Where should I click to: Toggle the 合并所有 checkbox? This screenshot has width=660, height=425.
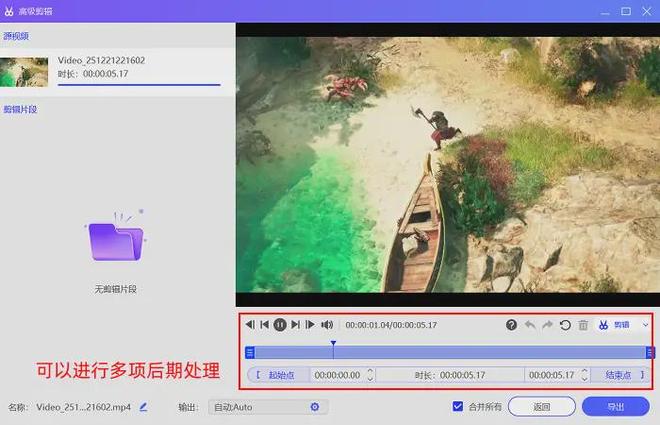coord(458,407)
